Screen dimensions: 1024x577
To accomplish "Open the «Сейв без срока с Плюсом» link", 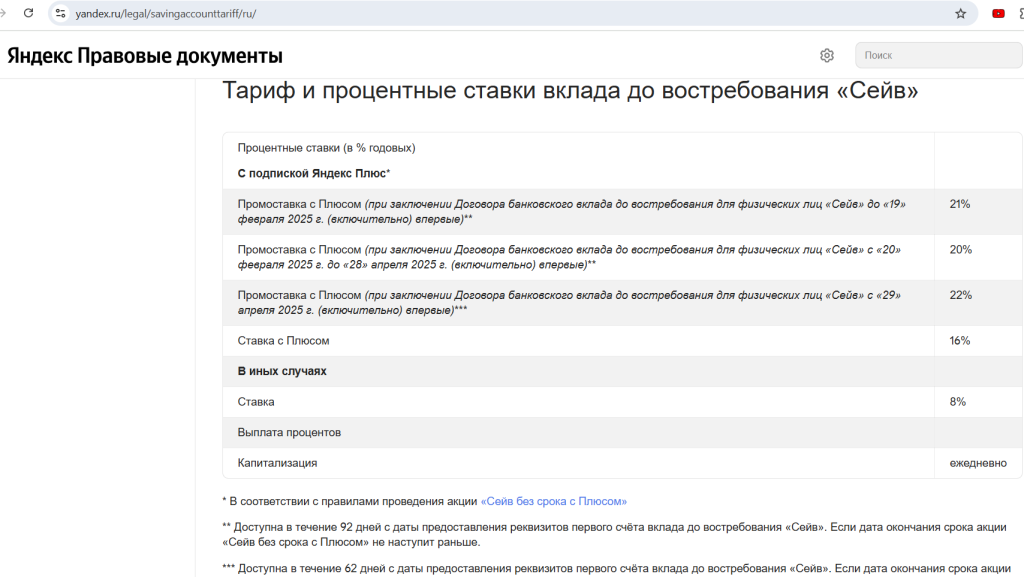I will tap(553, 501).
